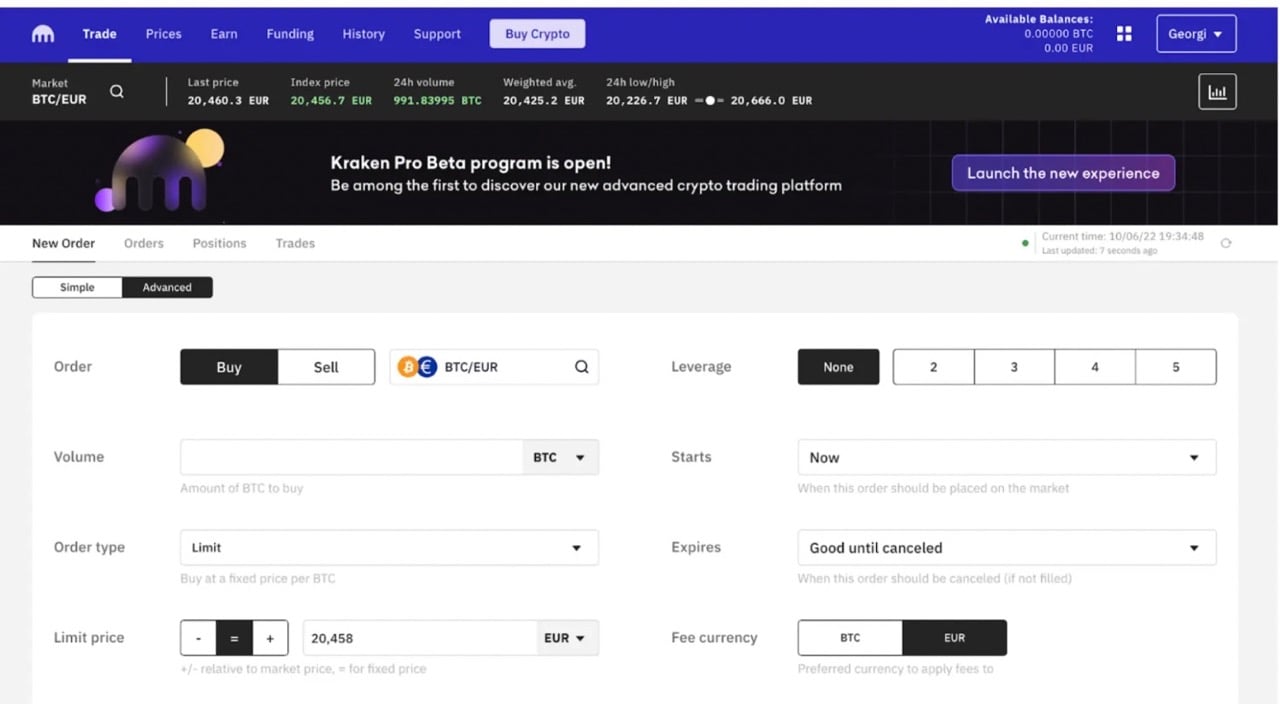Switch to the Orders tab
Screen dimensions: 1280x704
pyautogui.click(x=143, y=243)
